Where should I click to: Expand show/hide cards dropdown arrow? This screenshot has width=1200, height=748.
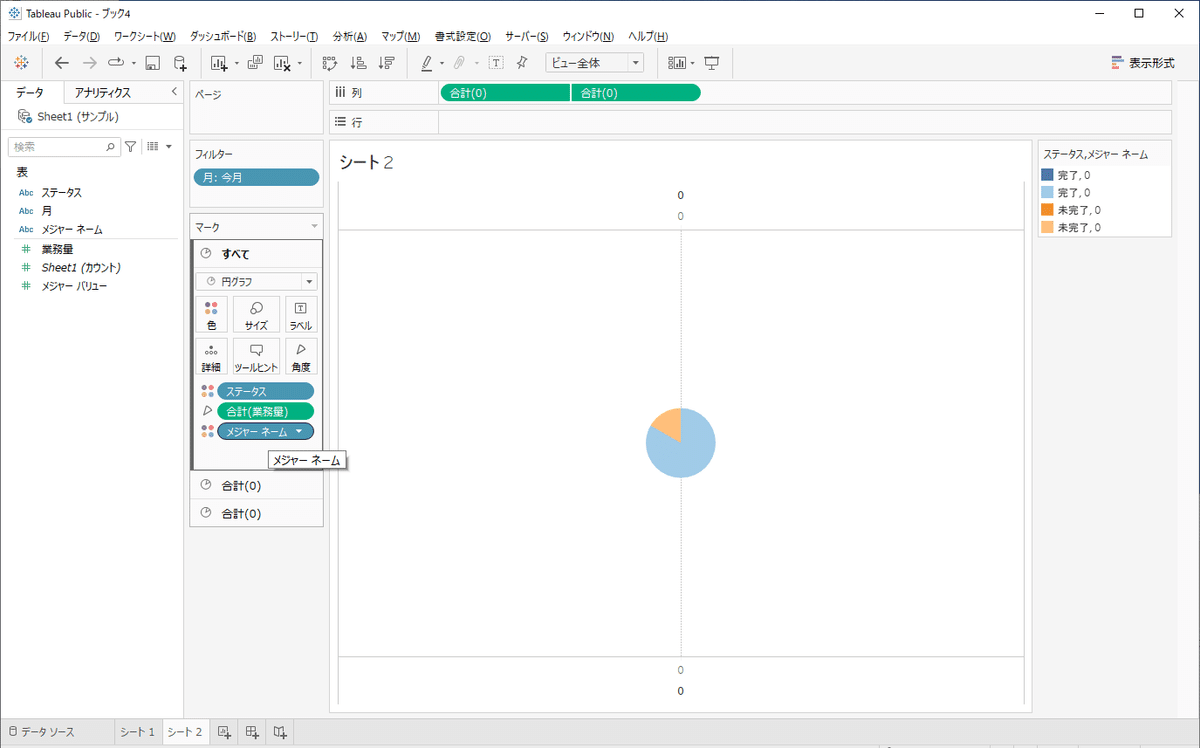coord(692,63)
